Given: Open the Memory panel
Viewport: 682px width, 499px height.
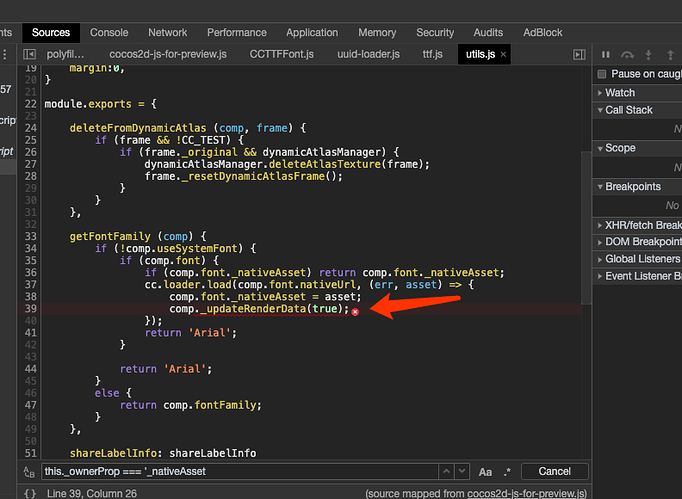Looking at the screenshot, I should coord(377,33).
